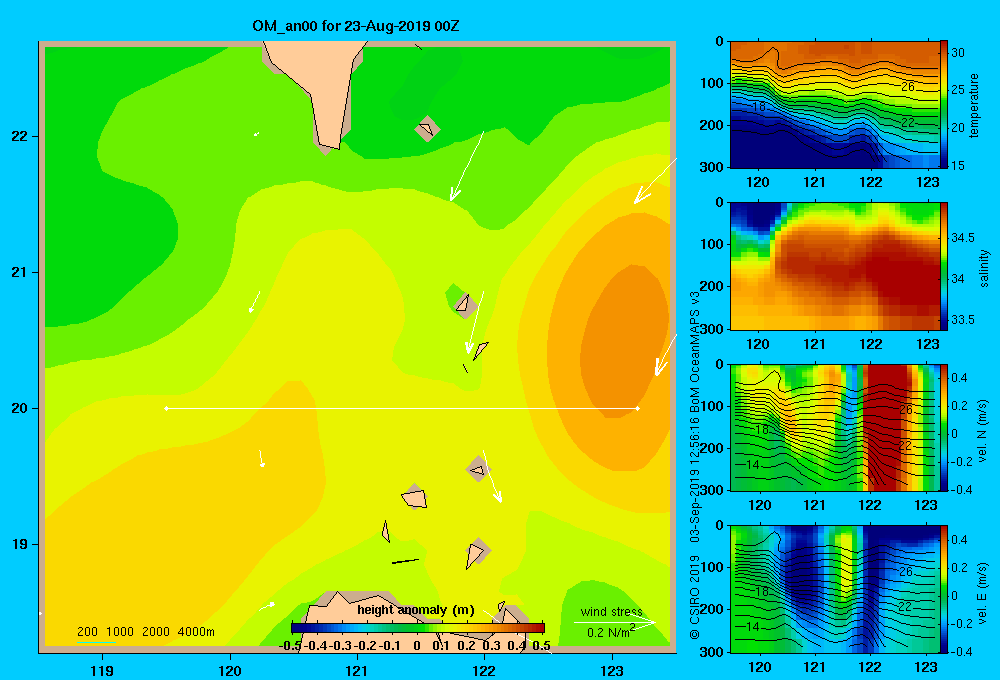Select the eastern endpoint of the transect line

click(638, 408)
